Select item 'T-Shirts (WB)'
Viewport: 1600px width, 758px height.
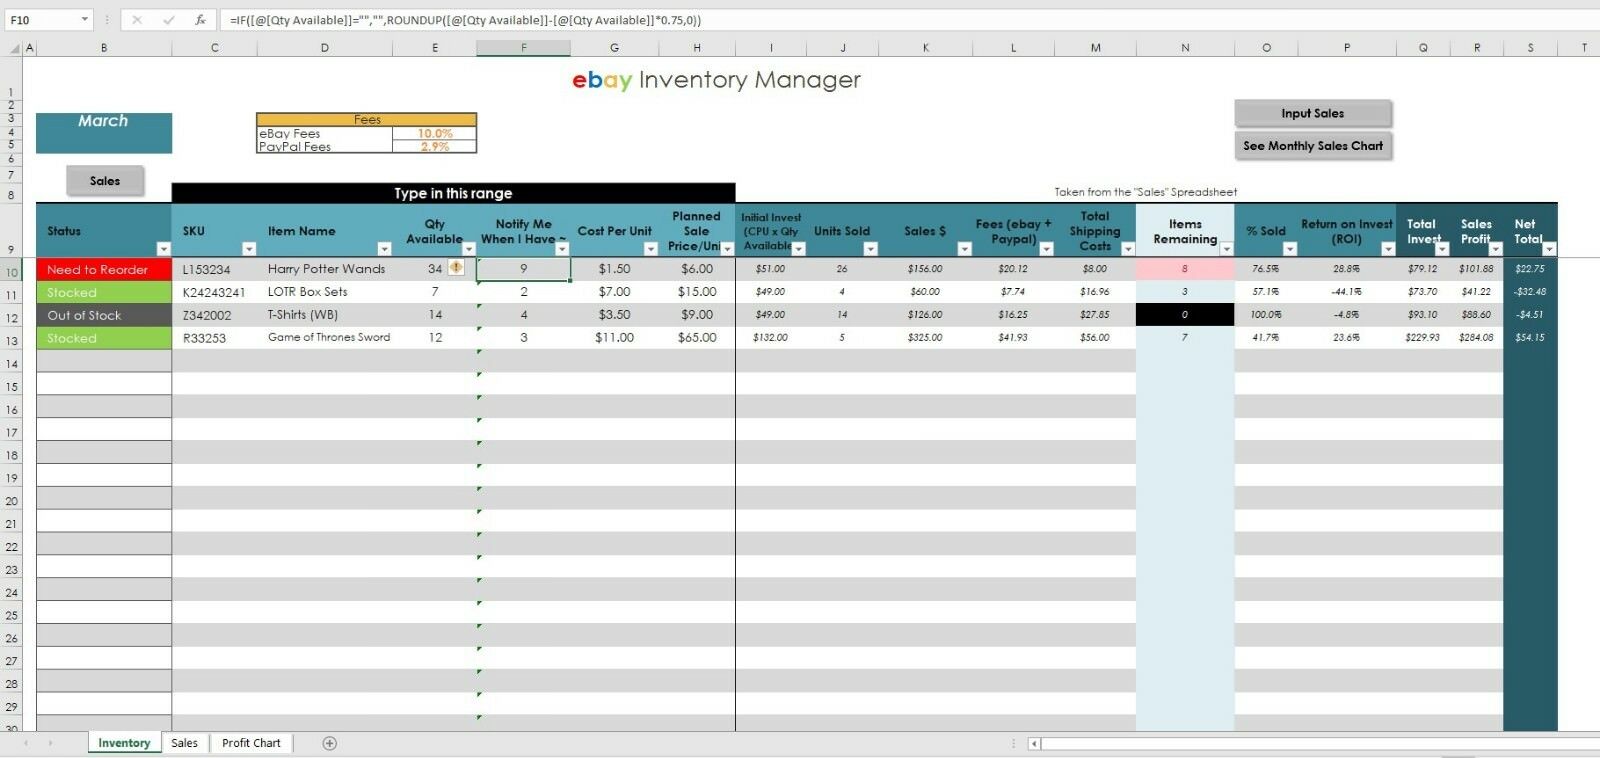point(326,315)
